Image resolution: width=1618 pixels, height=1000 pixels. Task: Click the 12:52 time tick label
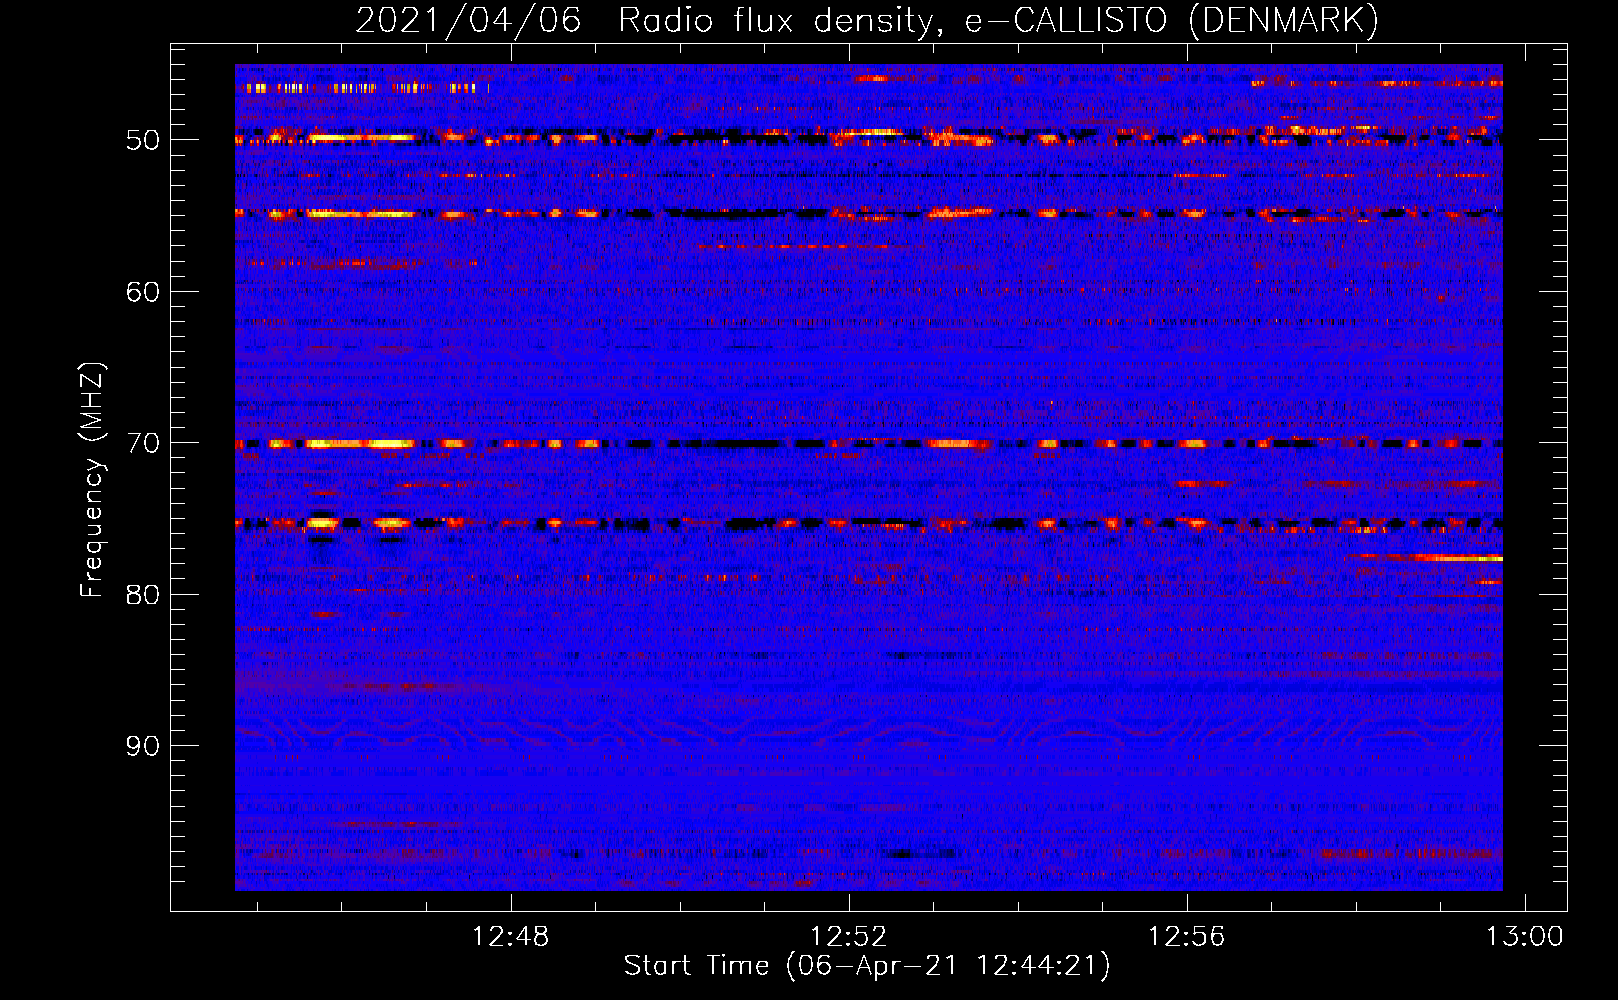click(849, 937)
